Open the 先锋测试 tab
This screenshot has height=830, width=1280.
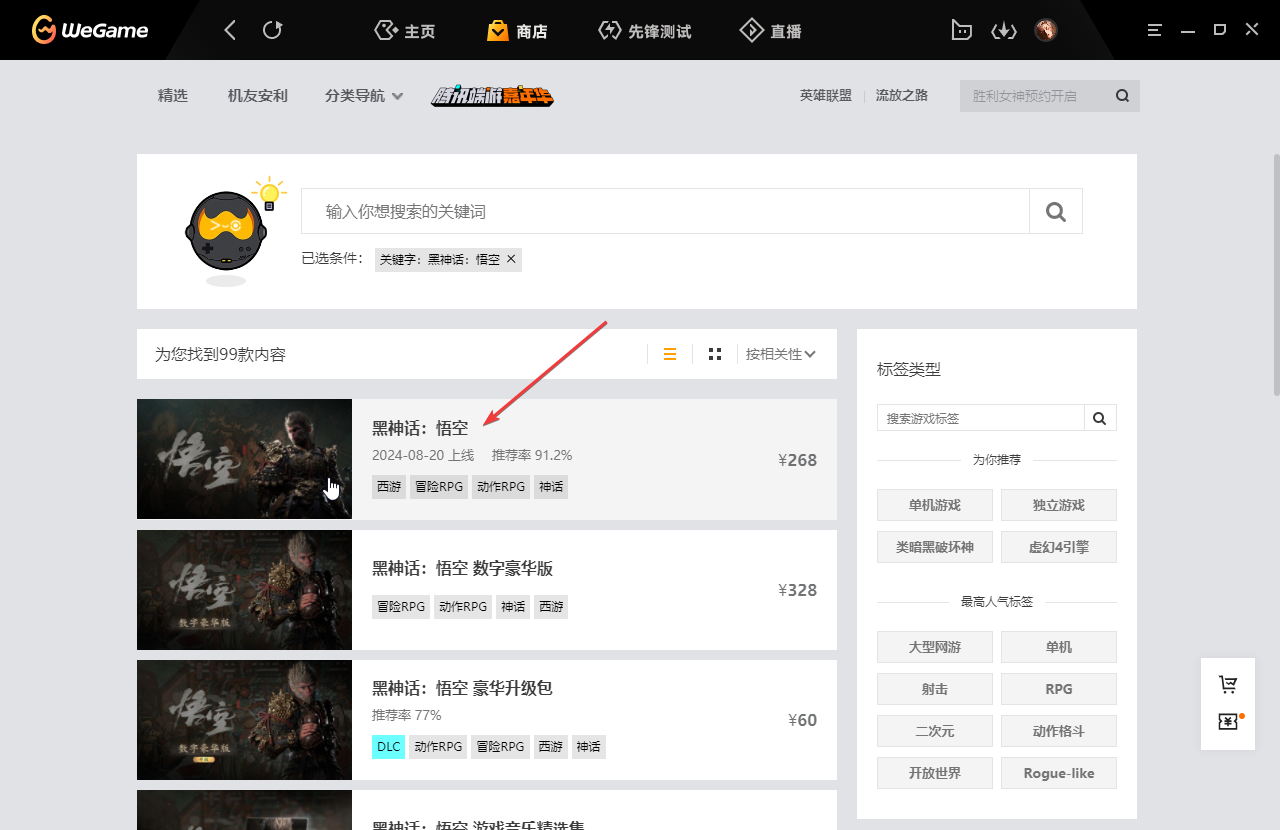644,31
